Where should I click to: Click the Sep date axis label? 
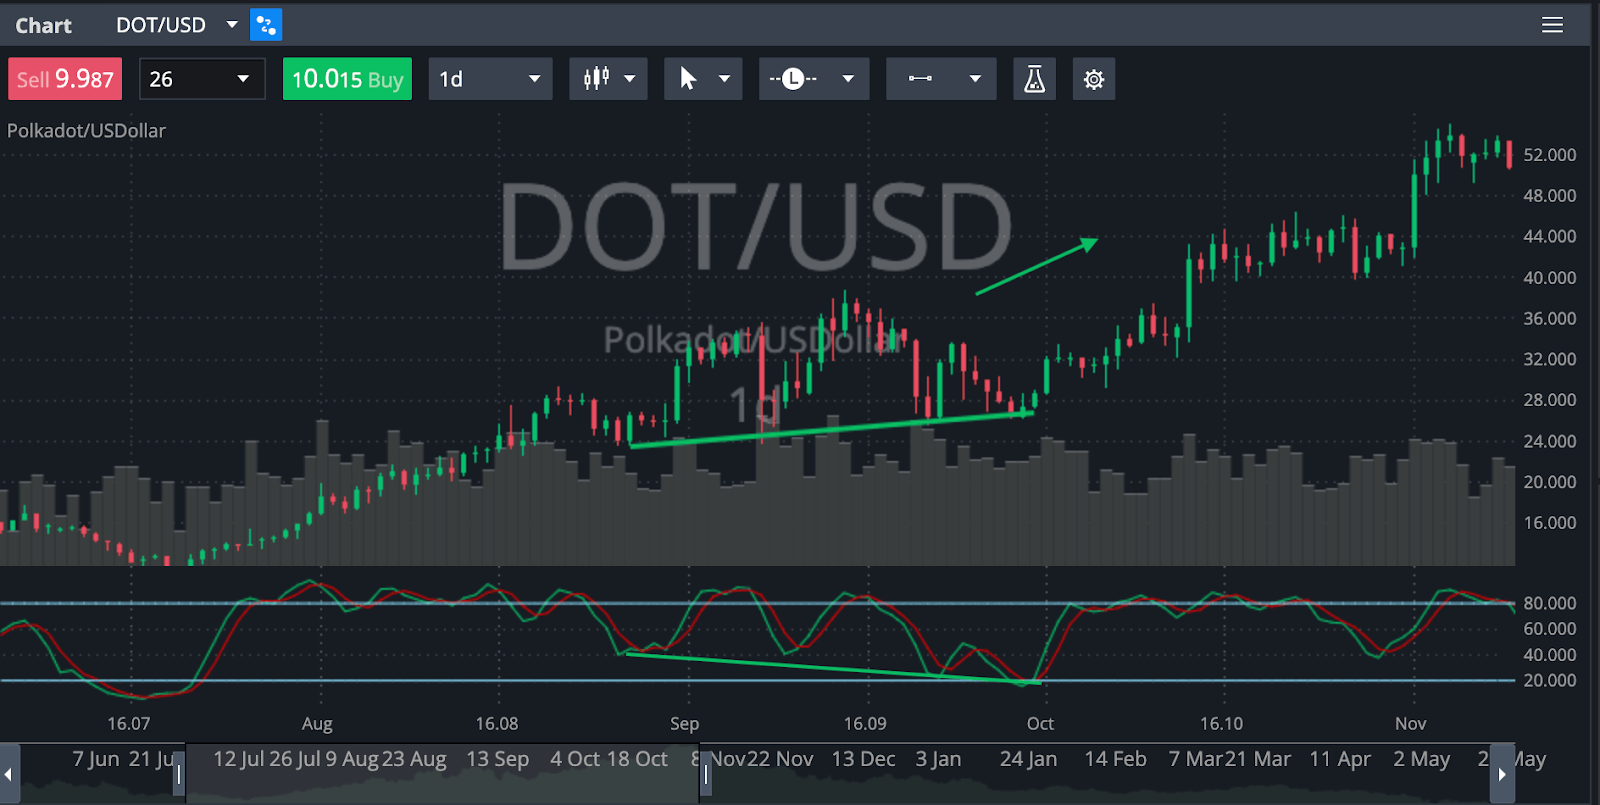[684, 723]
